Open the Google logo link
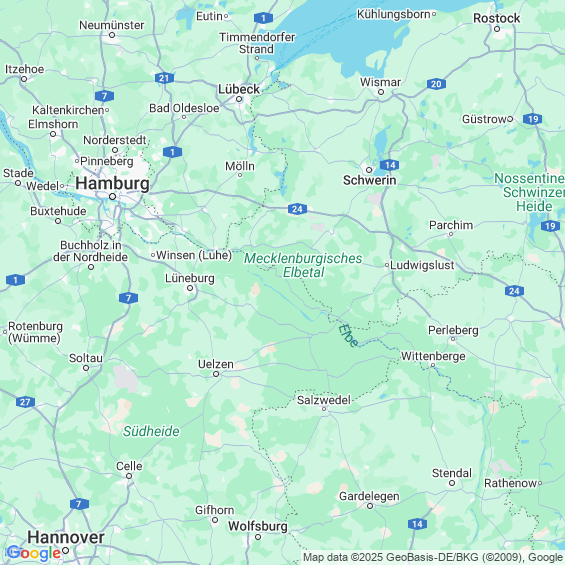Viewport: 565px width, 565px height. (34, 553)
